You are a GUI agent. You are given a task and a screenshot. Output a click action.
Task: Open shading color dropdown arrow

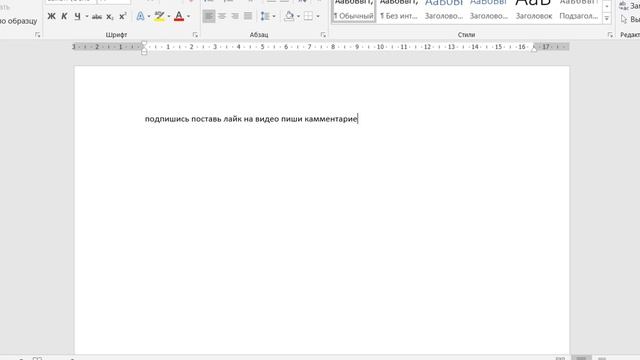point(298,16)
